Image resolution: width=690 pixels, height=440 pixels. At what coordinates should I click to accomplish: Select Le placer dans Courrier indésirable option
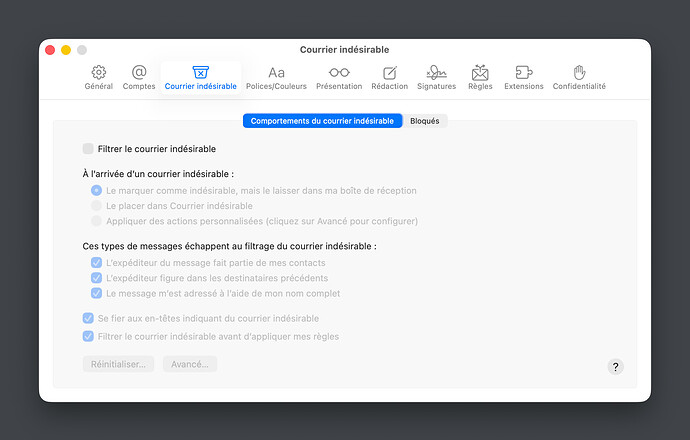coord(96,206)
